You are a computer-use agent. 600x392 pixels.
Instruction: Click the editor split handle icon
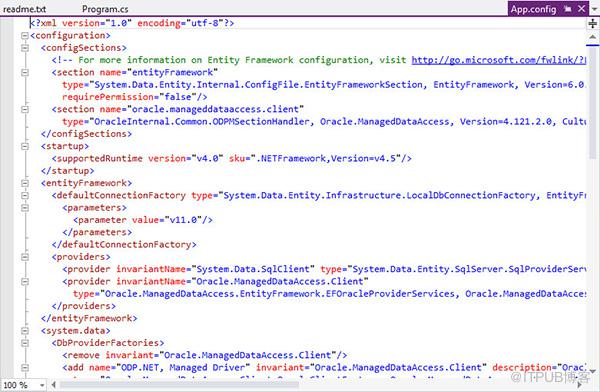(x=592, y=24)
